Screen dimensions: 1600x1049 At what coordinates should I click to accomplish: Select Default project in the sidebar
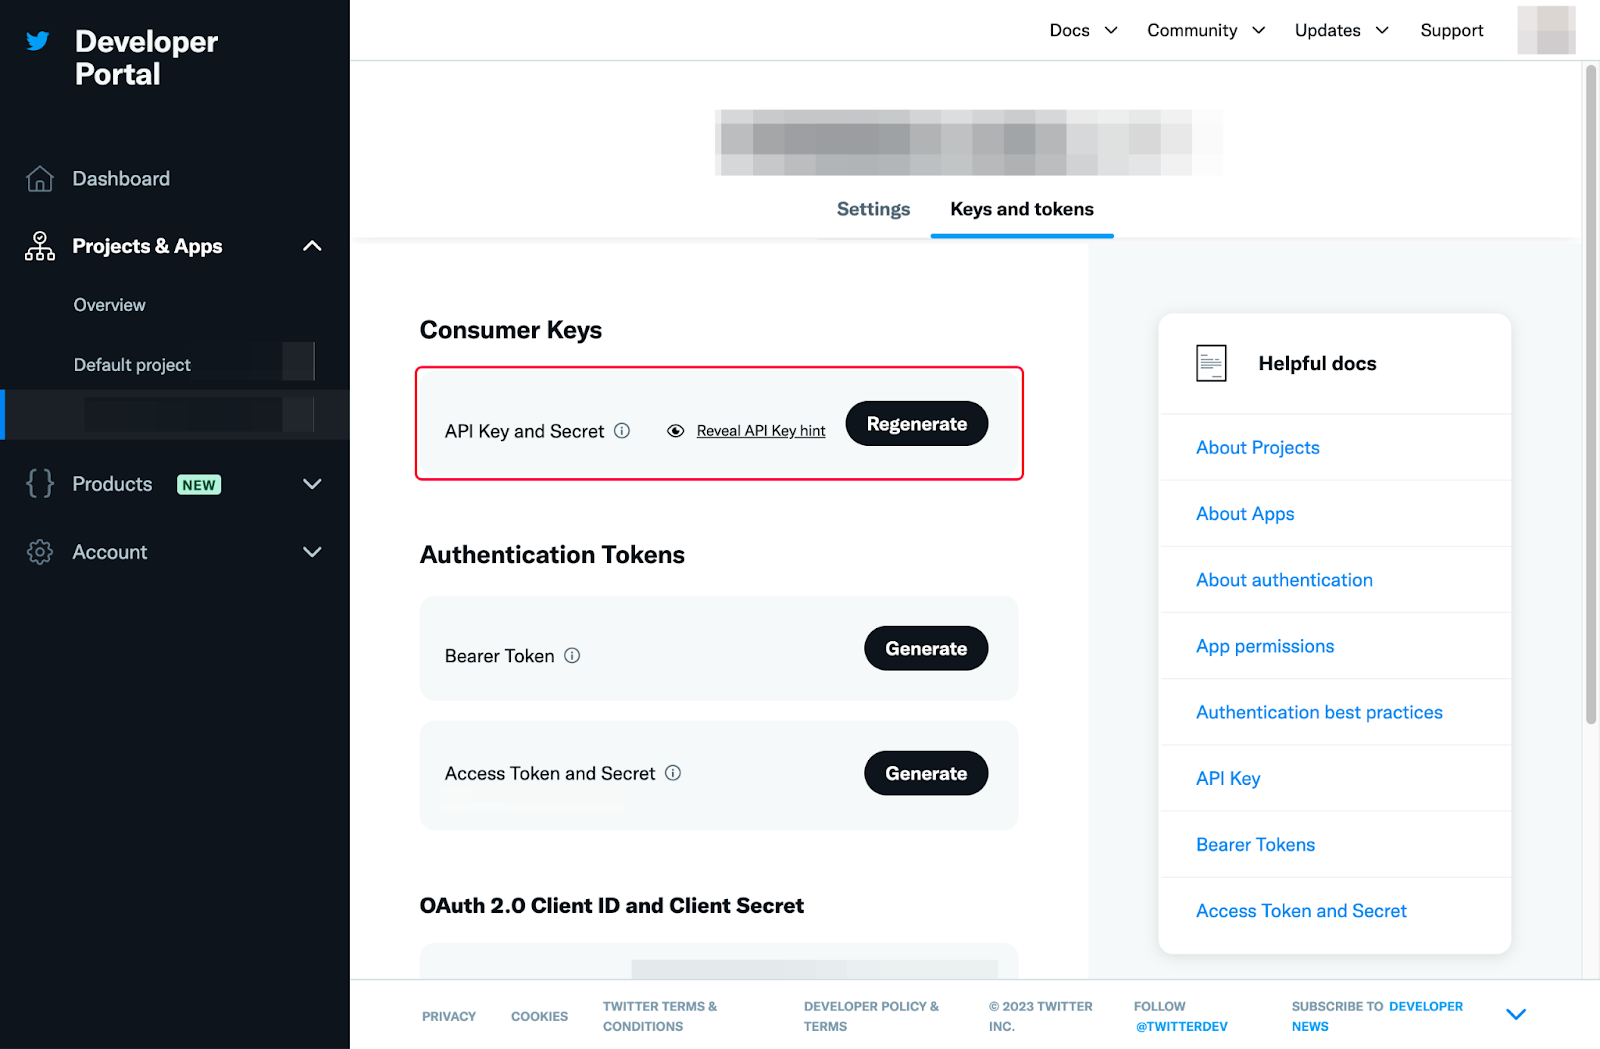132,365
